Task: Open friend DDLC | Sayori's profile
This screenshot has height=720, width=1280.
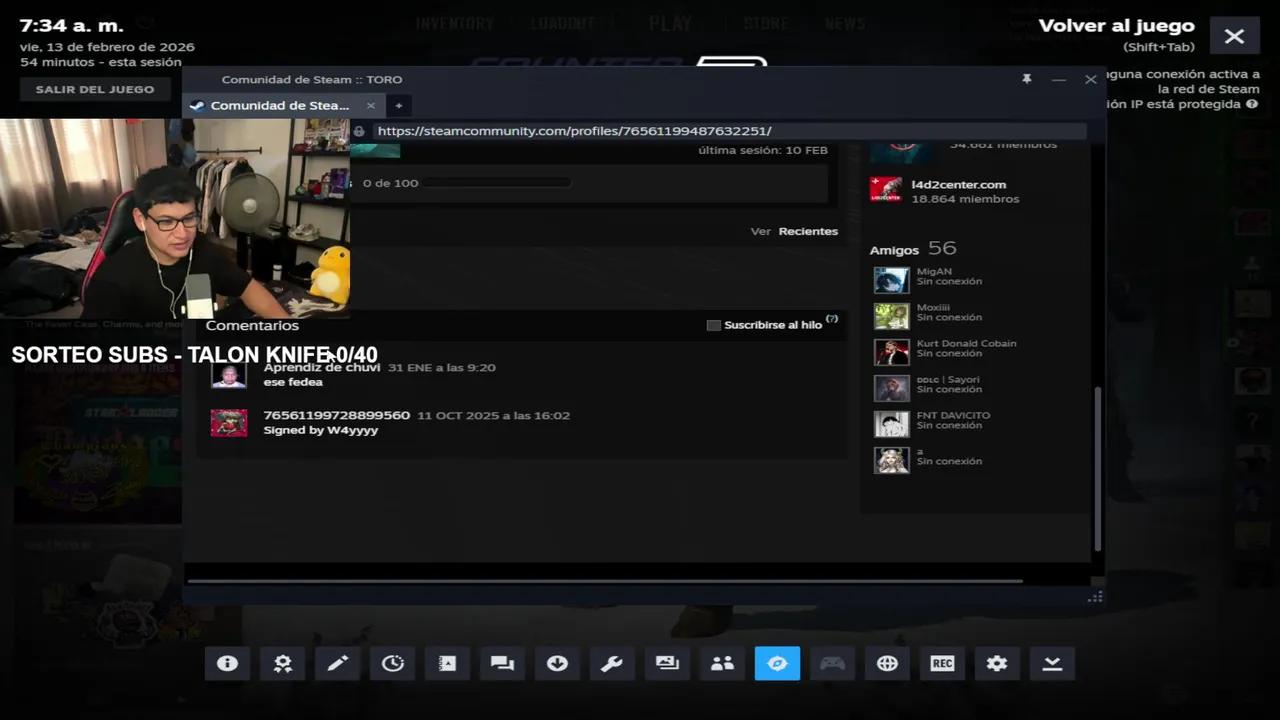Action: (948, 379)
